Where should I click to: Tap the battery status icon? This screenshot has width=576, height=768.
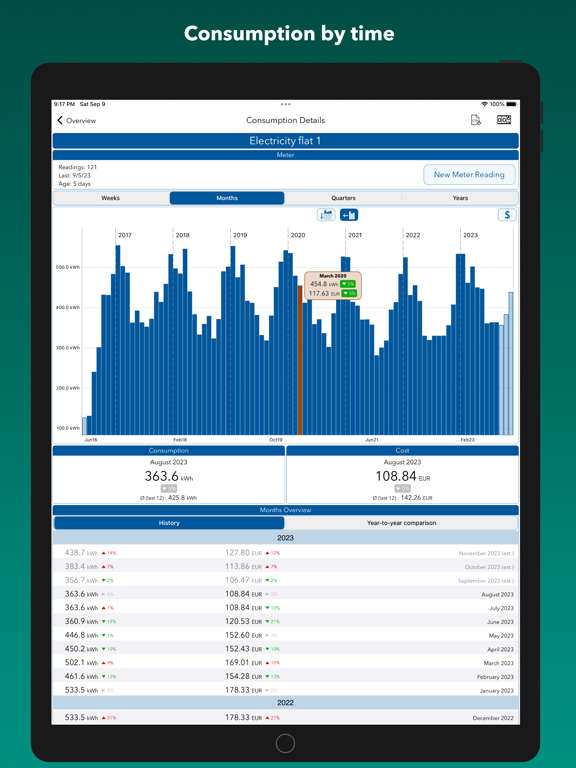coord(511,104)
